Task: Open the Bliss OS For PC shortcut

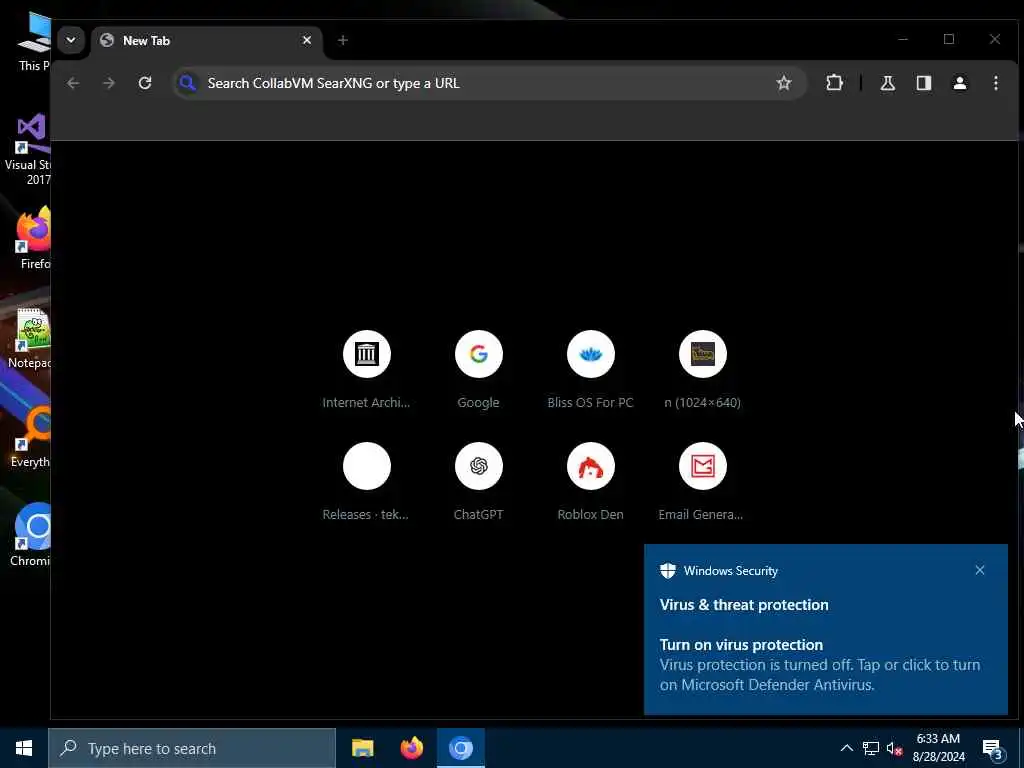Action: tap(590, 370)
